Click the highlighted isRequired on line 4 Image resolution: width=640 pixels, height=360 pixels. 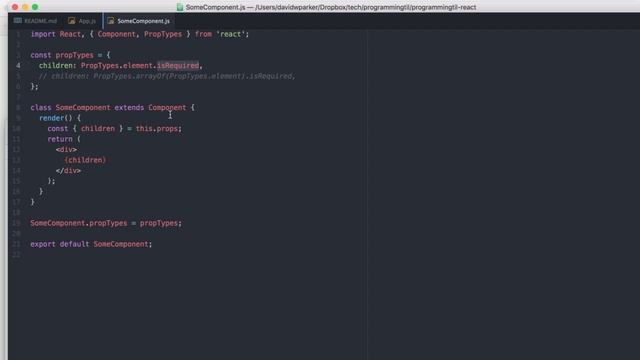tap(178, 65)
